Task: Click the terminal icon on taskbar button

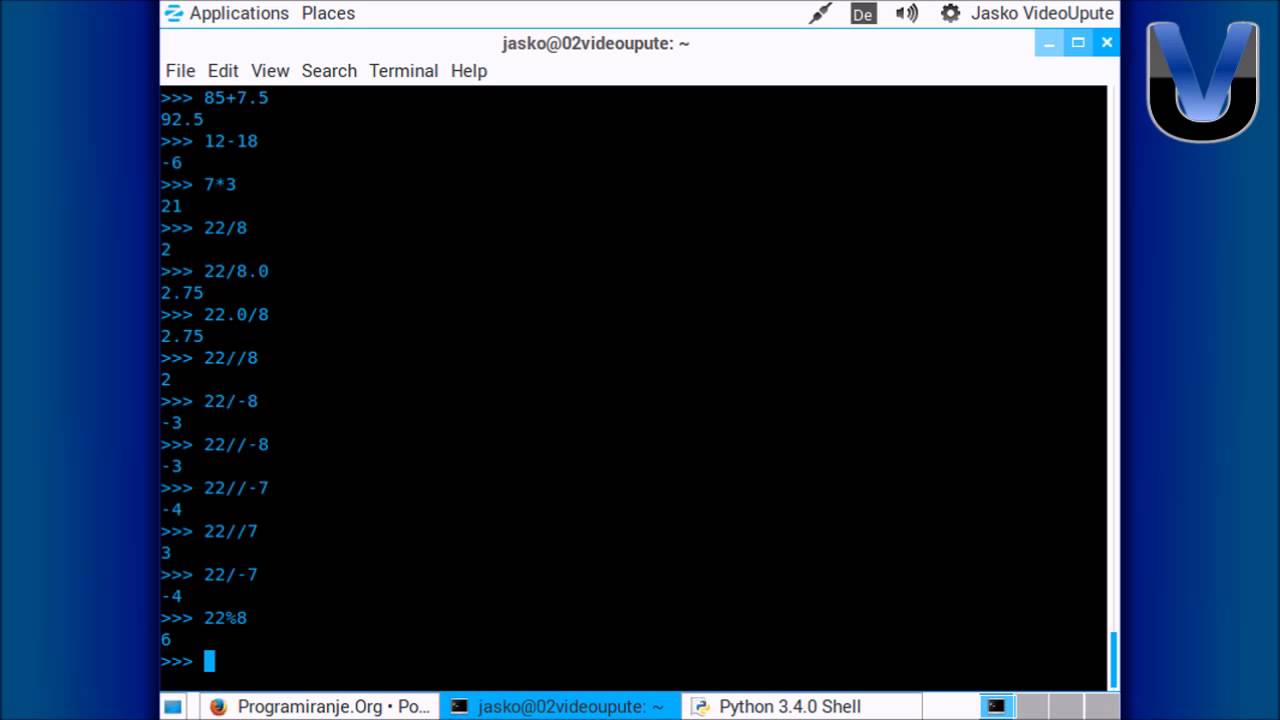Action: click(459, 706)
